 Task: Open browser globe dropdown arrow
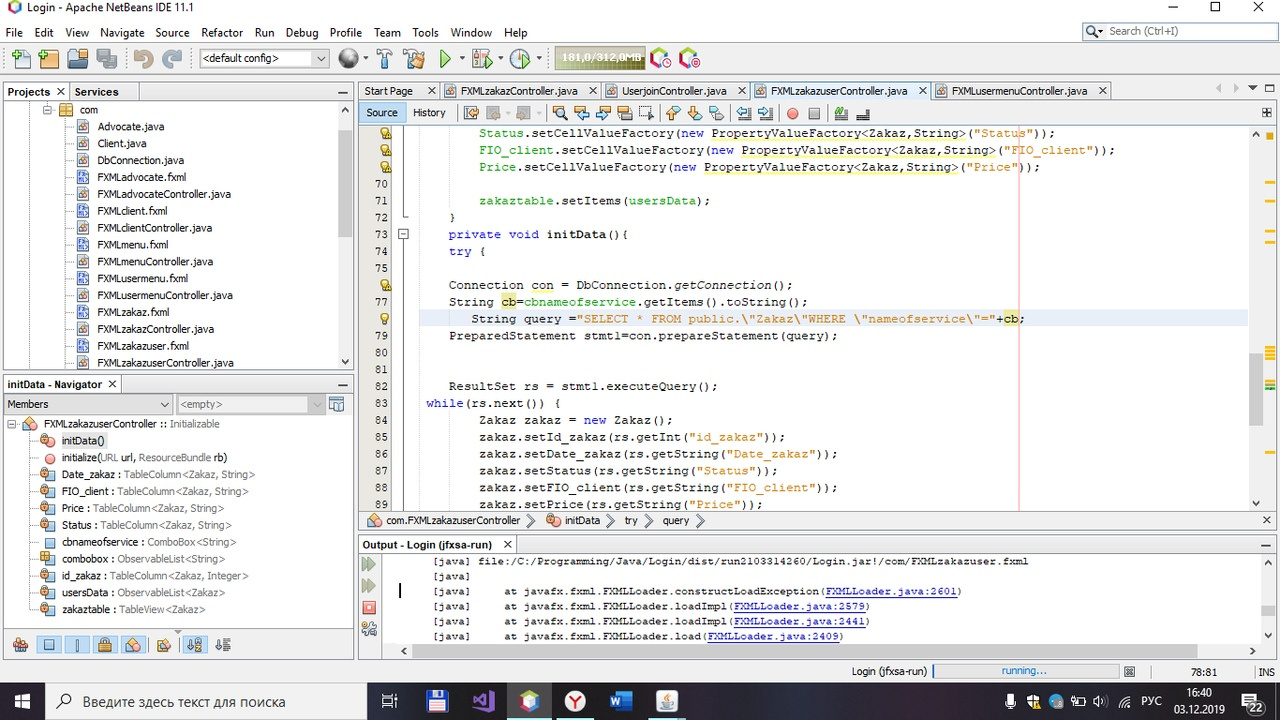click(366, 59)
